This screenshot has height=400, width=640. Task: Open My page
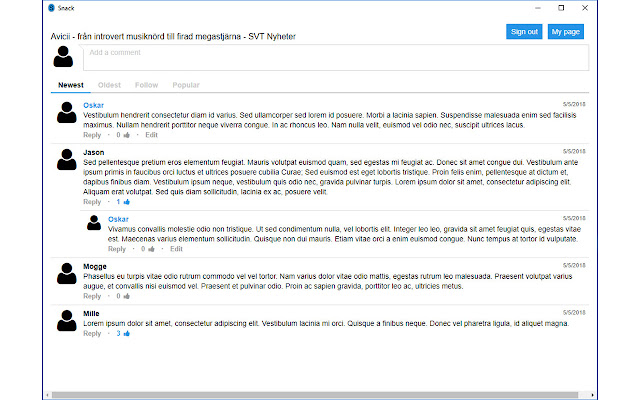pos(566,31)
